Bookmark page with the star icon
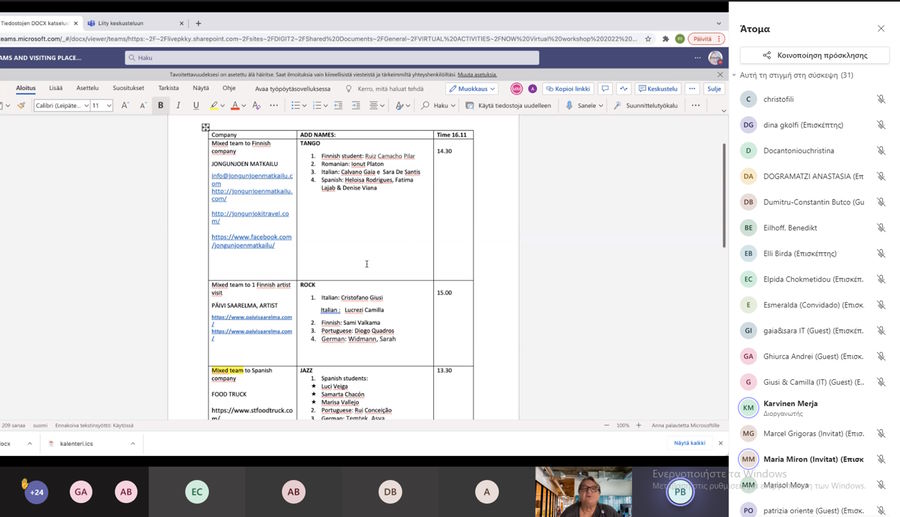Viewport: 900px width, 517px height. click(x=647, y=38)
